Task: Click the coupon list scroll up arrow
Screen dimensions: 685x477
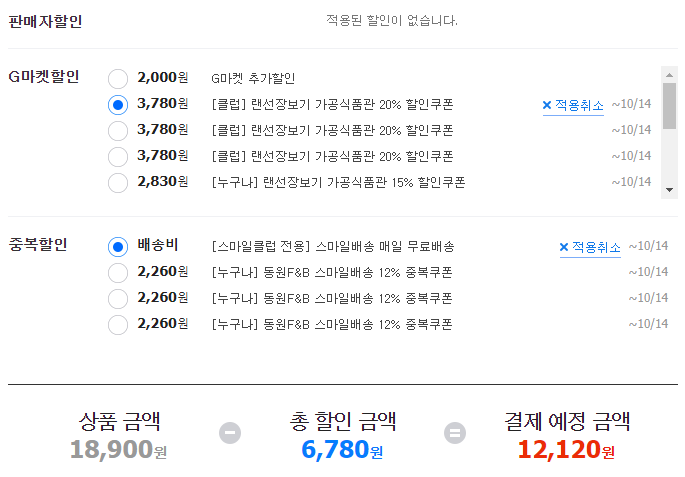Action: [669, 75]
